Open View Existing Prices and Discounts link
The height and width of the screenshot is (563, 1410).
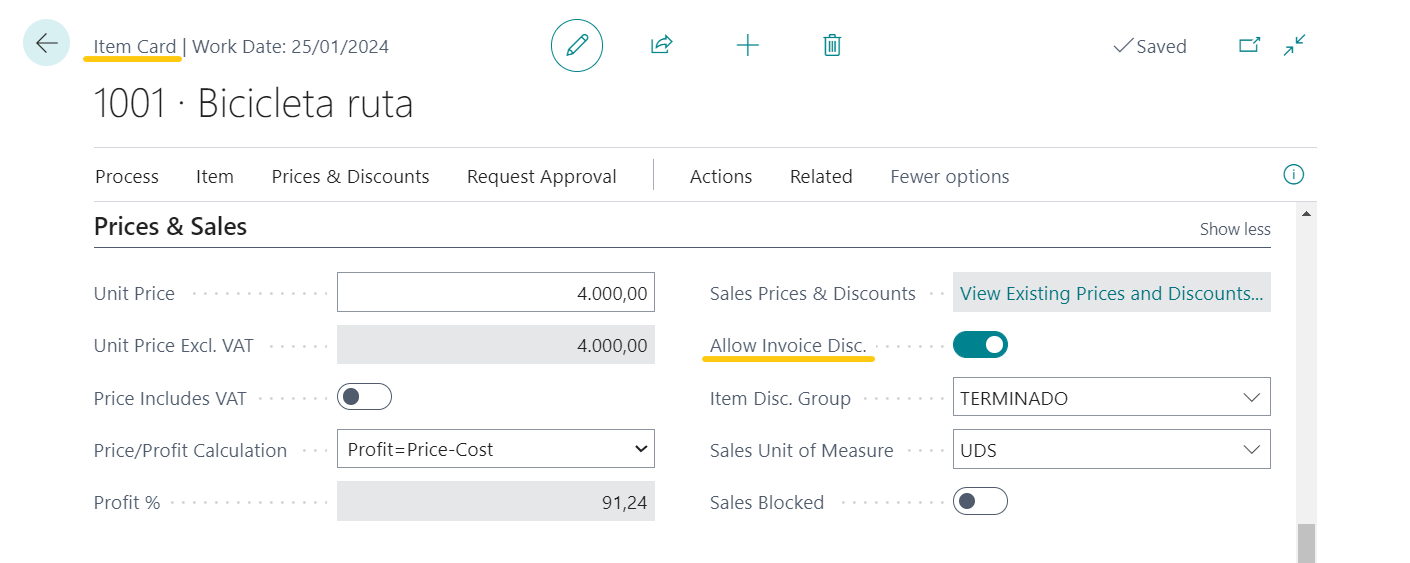click(x=1111, y=293)
